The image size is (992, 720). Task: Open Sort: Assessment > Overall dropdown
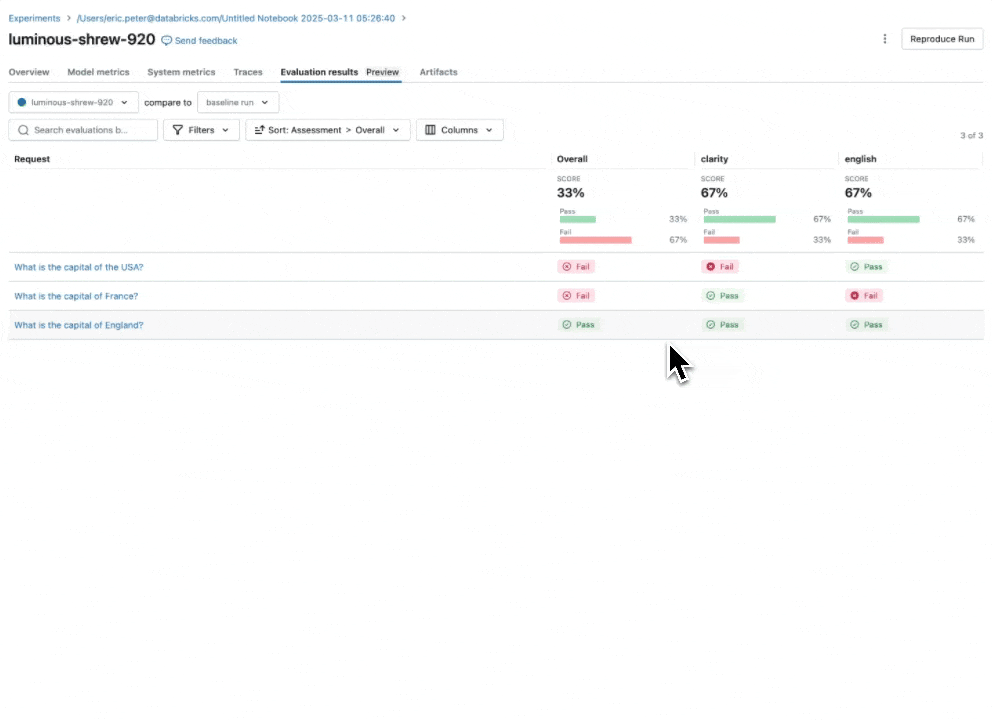[x=328, y=130]
